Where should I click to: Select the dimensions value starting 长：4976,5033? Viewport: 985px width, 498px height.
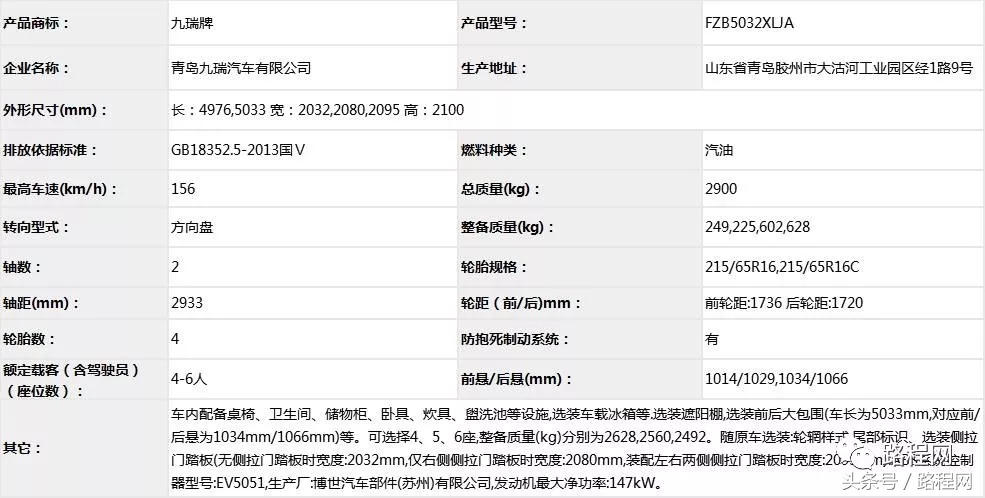[317, 110]
